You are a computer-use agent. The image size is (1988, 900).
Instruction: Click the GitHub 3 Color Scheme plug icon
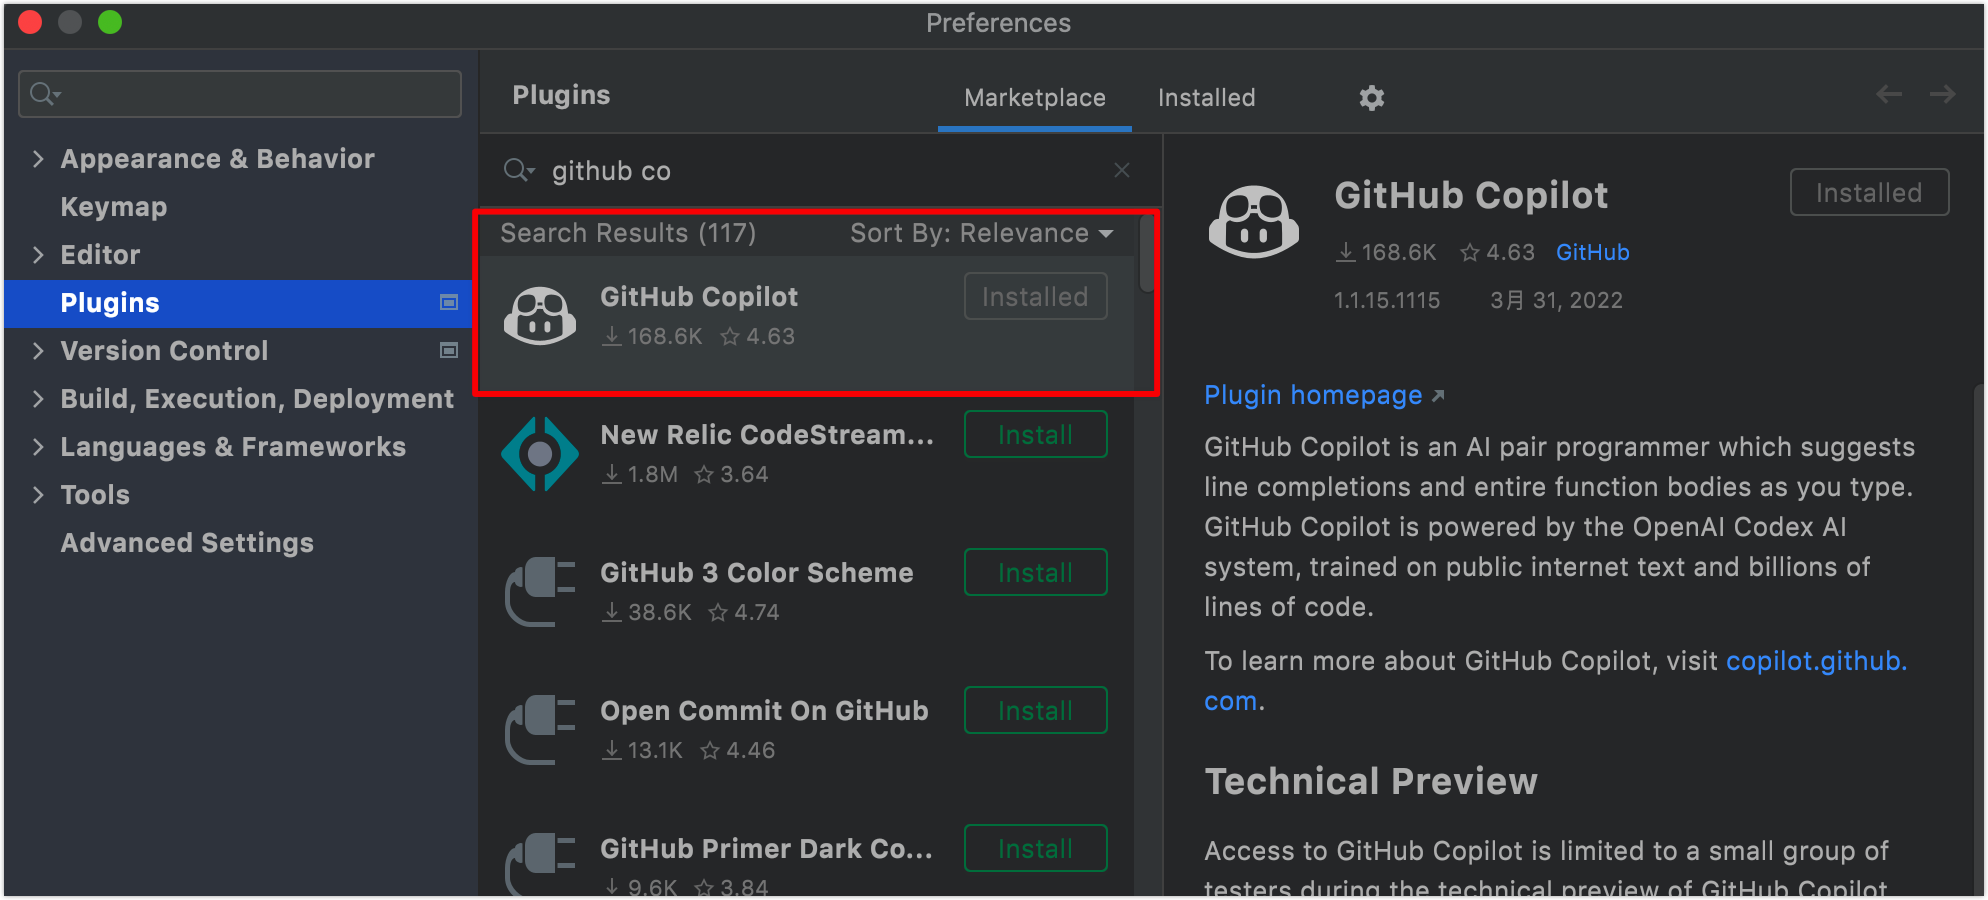[540, 592]
